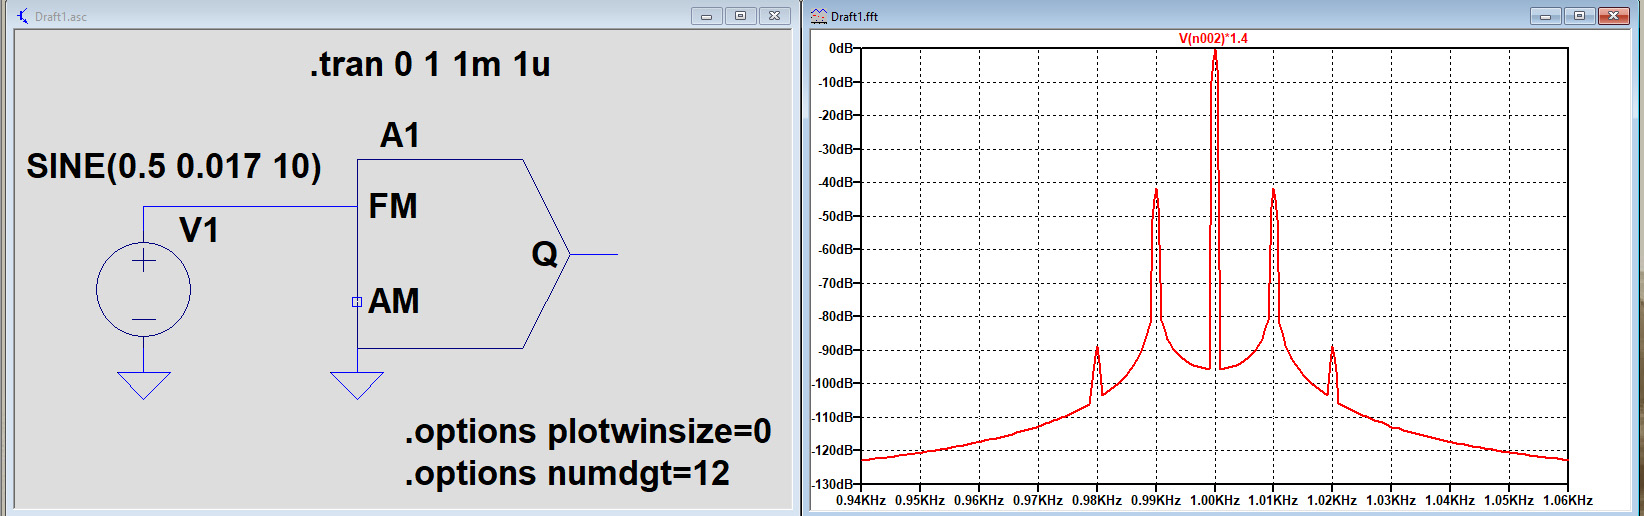Select the .tran 0 1 1m 1u directive

pos(430,64)
